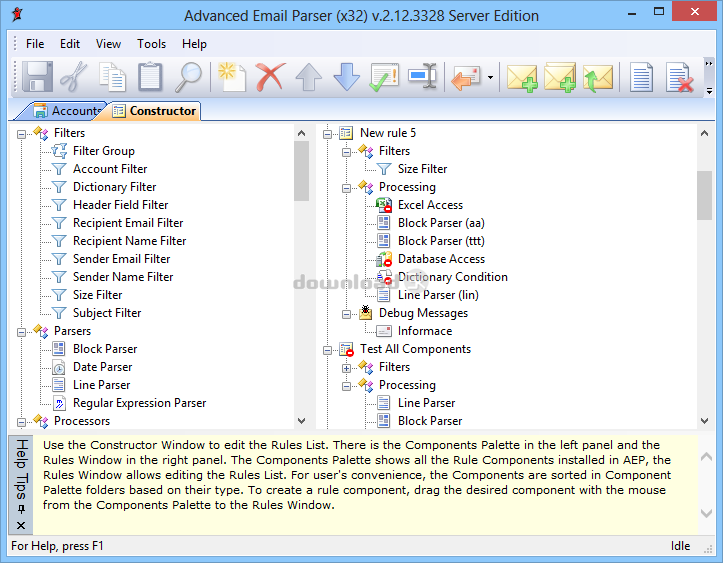723x563 pixels.
Task: Collapse the Debug Messages node
Action: coord(346,314)
